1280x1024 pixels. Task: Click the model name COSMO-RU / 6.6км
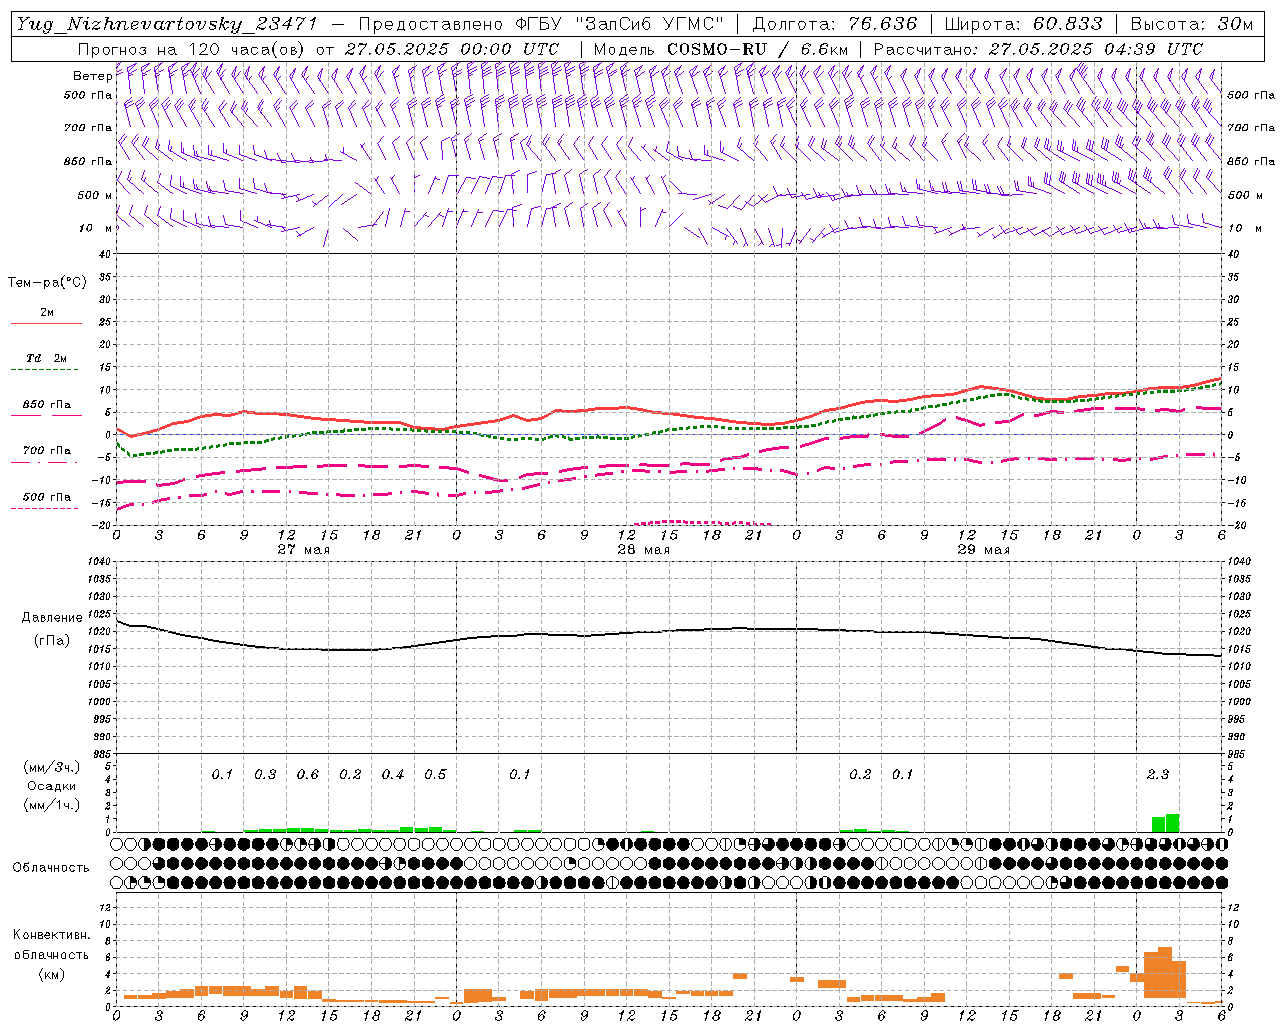point(758,49)
